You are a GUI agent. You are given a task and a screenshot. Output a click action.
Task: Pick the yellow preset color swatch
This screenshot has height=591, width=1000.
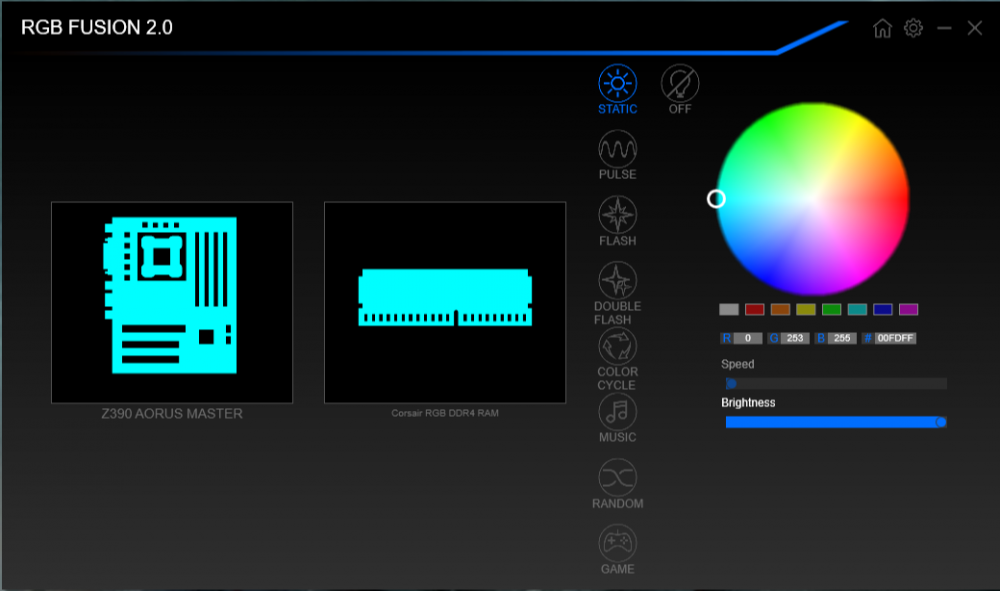pyautogui.click(x=806, y=309)
